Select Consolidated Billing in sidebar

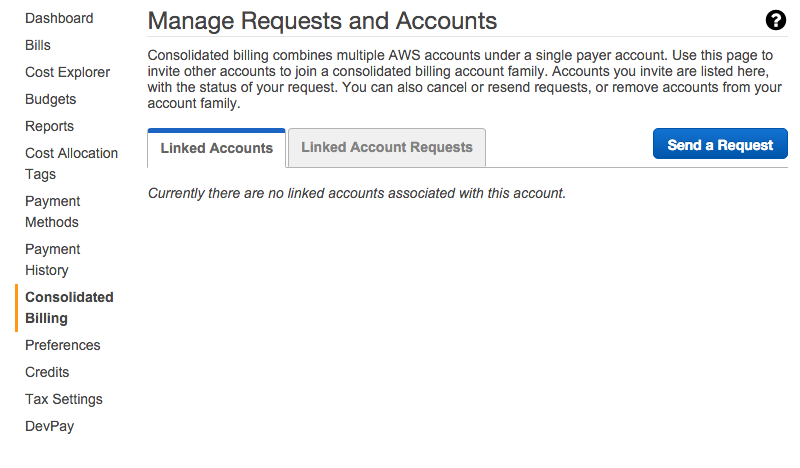[x=69, y=308]
